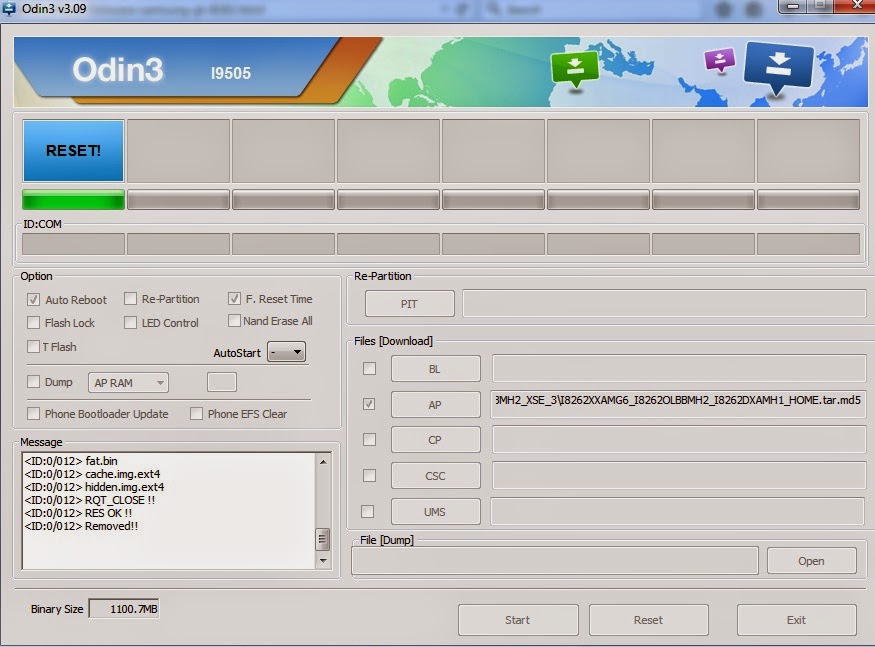Viewport: 875px width, 647px height.
Task: Click the Odin3 app icon in title bar
Action: click(9, 8)
